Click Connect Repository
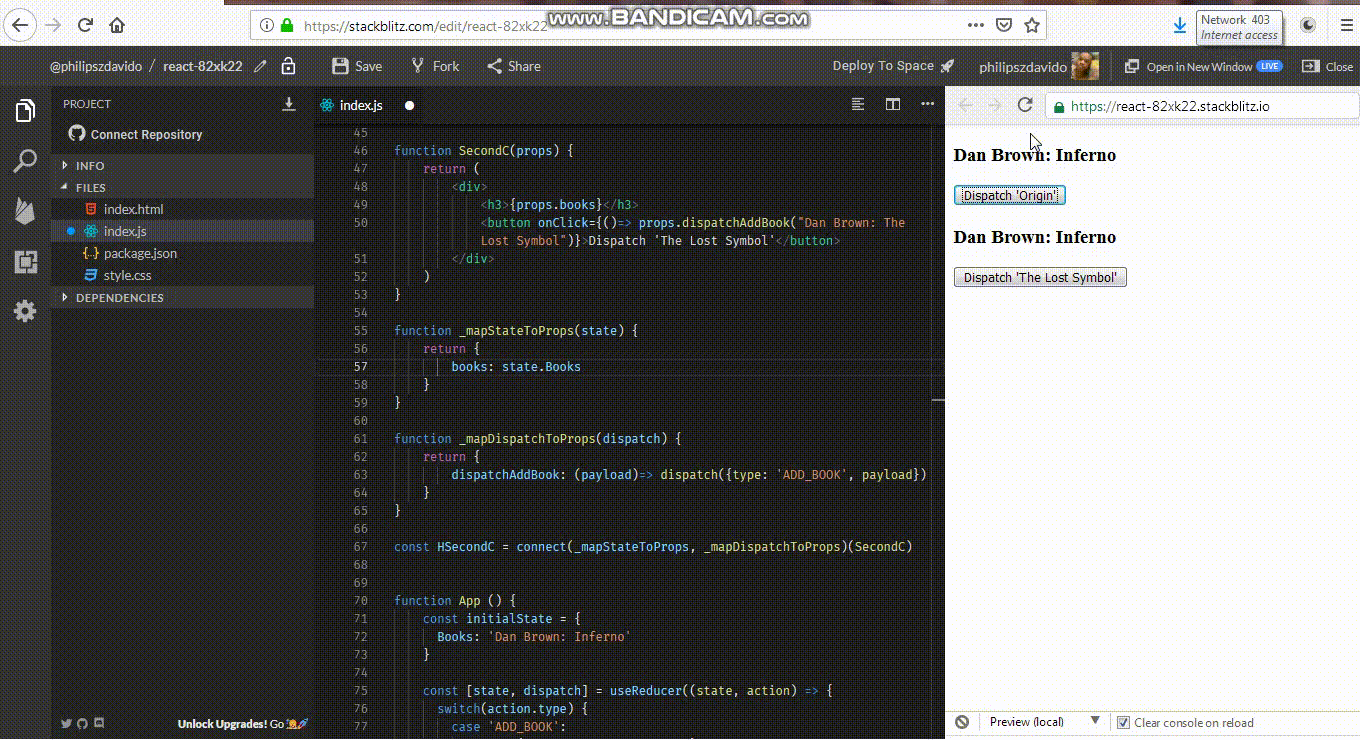 point(135,134)
